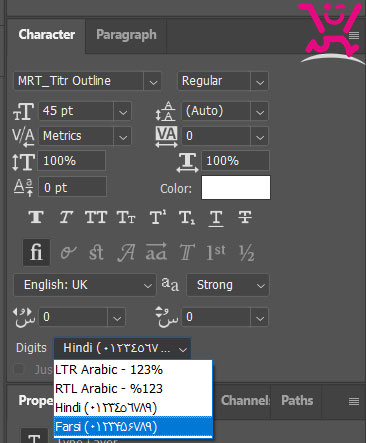
Task: Toggle Contextual Alternates OpenType button
Action: pyautogui.click(x=68, y=252)
